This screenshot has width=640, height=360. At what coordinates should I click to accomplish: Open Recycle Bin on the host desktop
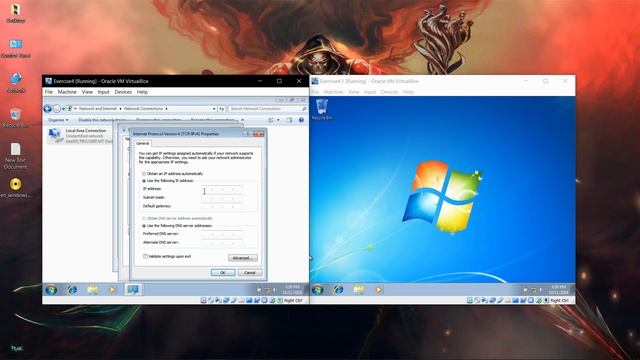[16, 118]
